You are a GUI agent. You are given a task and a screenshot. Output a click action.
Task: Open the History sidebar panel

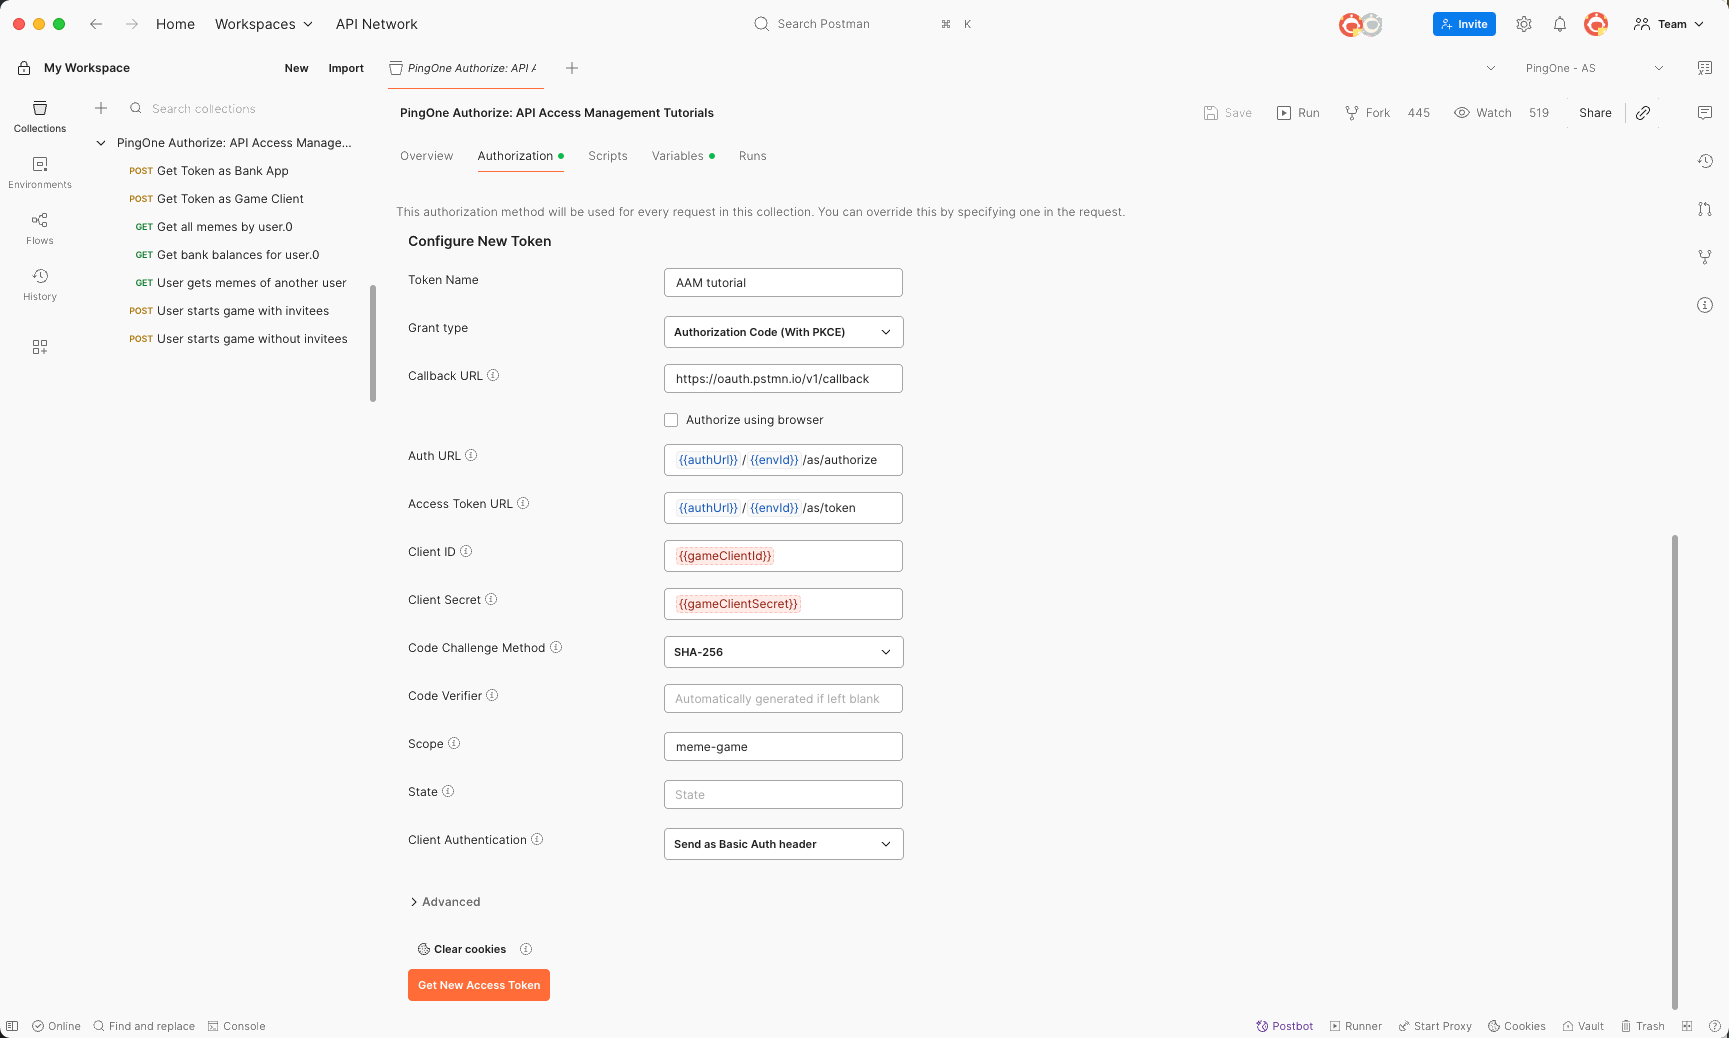[x=40, y=284]
